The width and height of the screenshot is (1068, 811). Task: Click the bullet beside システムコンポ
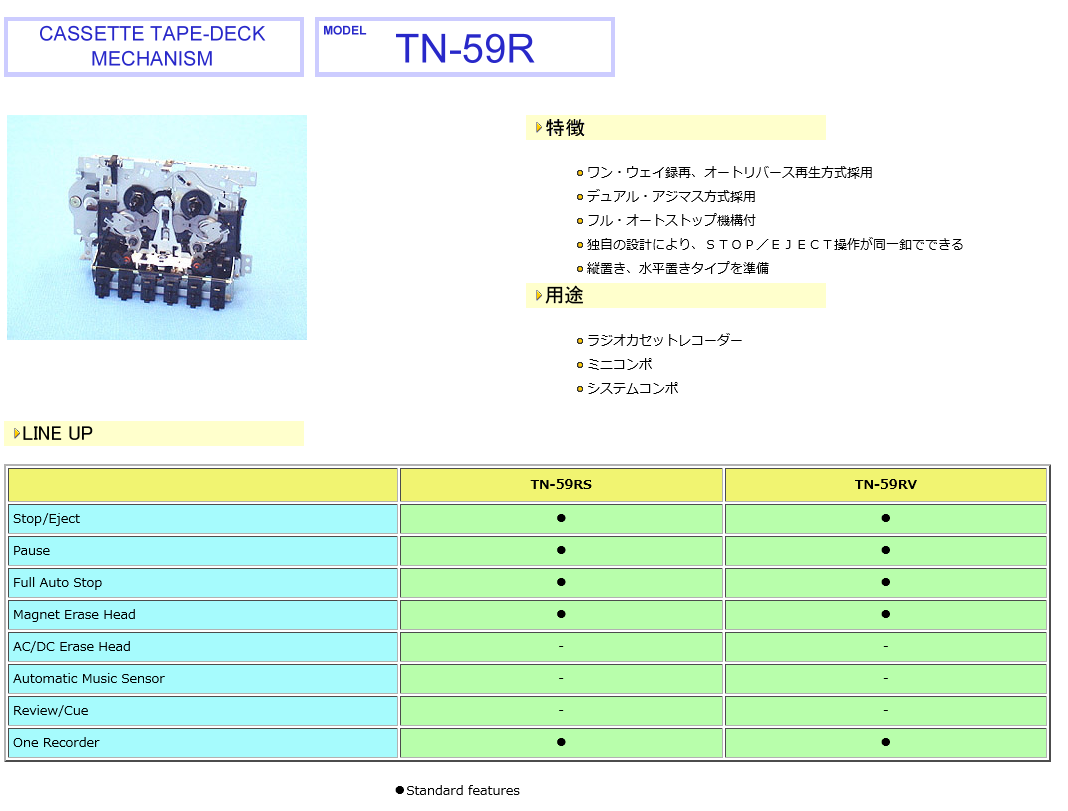point(580,389)
